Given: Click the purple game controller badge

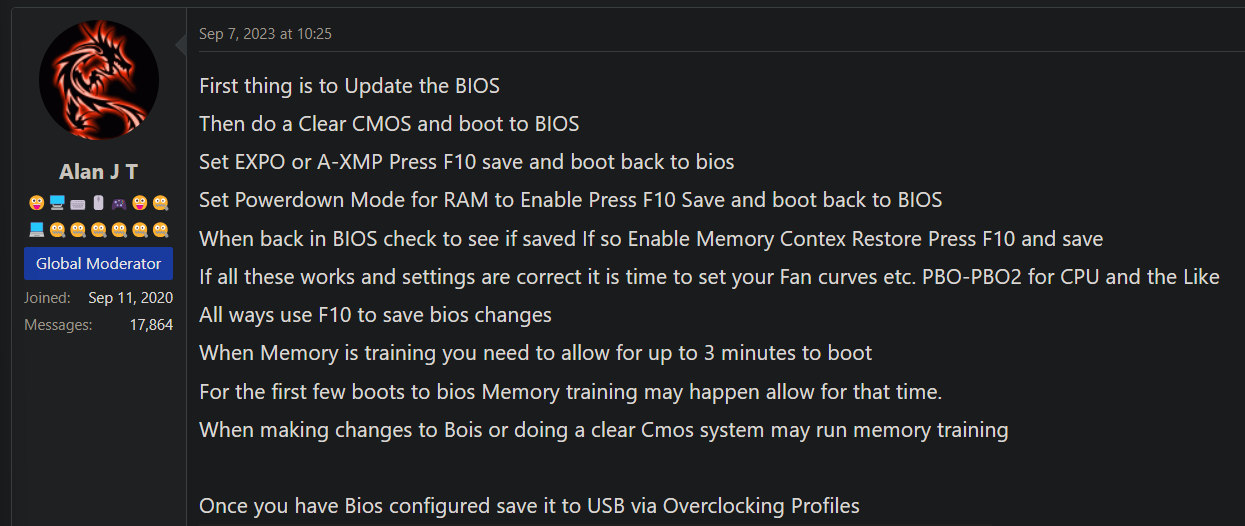Looking at the screenshot, I should tap(119, 204).
